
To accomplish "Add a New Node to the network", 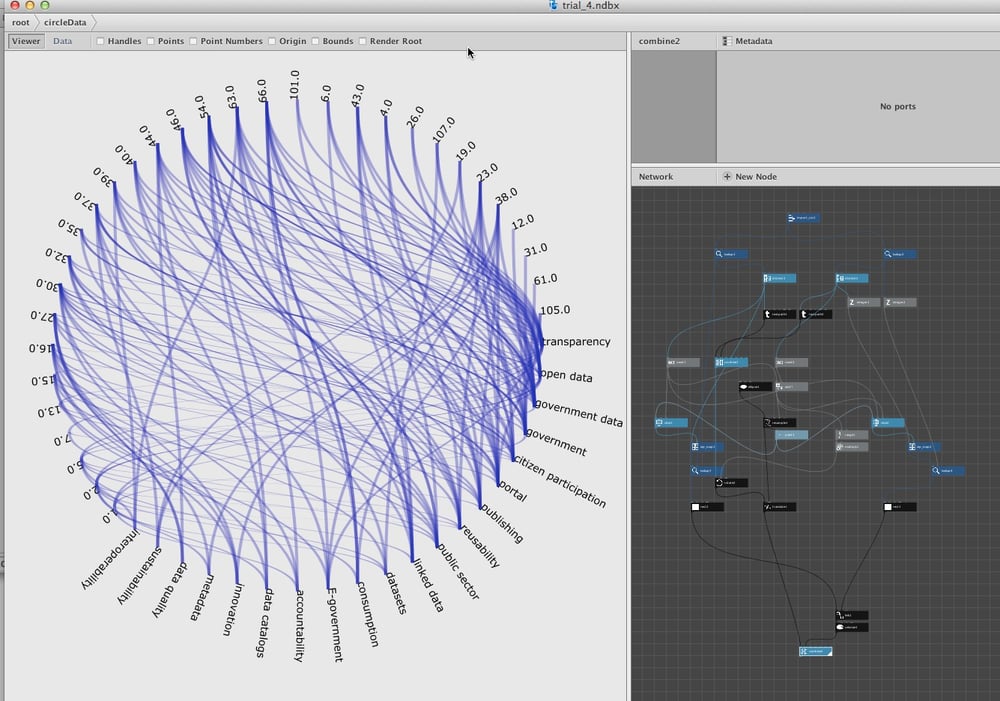I will tap(749, 177).
